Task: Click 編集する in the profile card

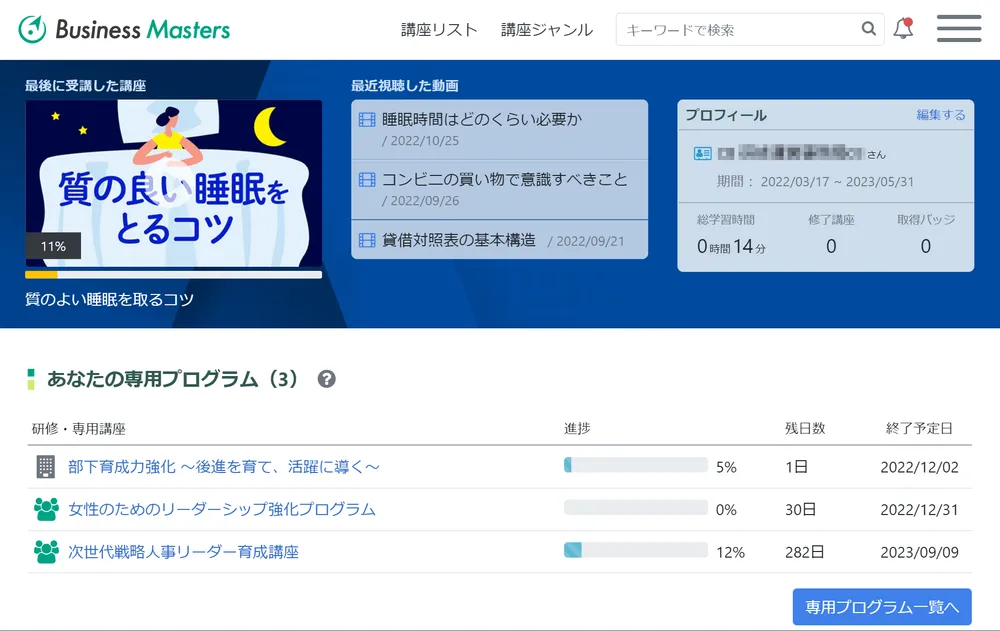Action: tap(941, 115)
